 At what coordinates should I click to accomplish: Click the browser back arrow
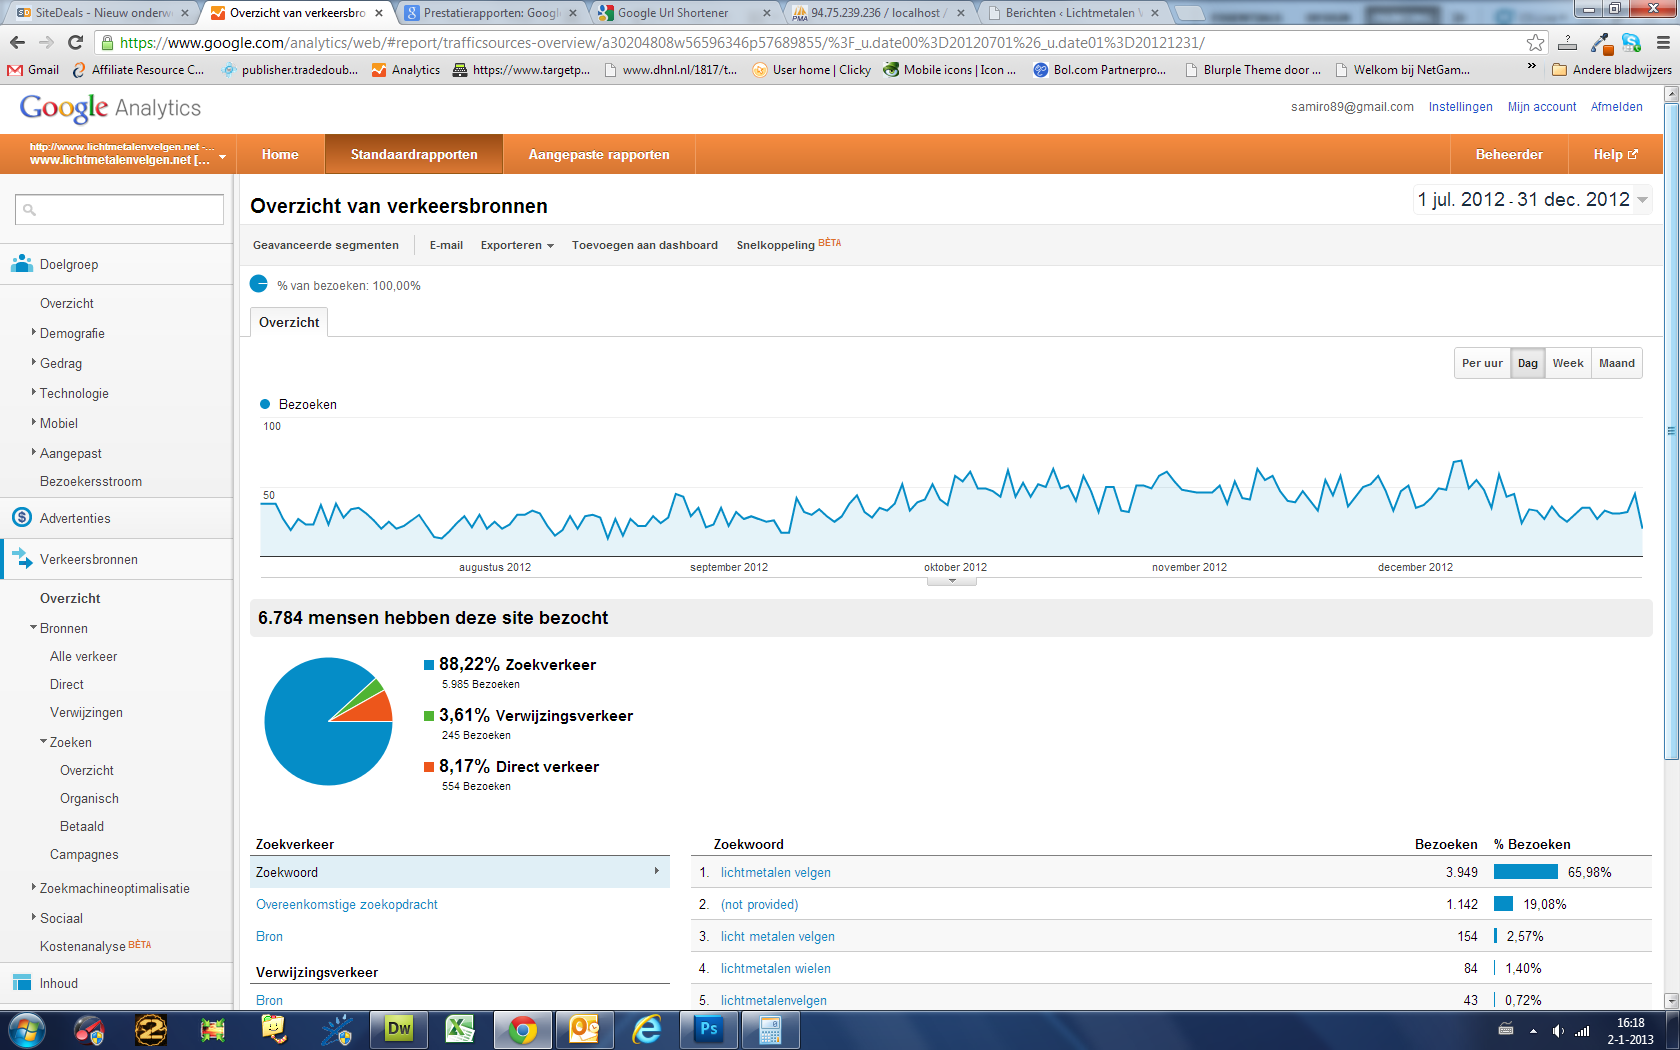coord(17,42)
